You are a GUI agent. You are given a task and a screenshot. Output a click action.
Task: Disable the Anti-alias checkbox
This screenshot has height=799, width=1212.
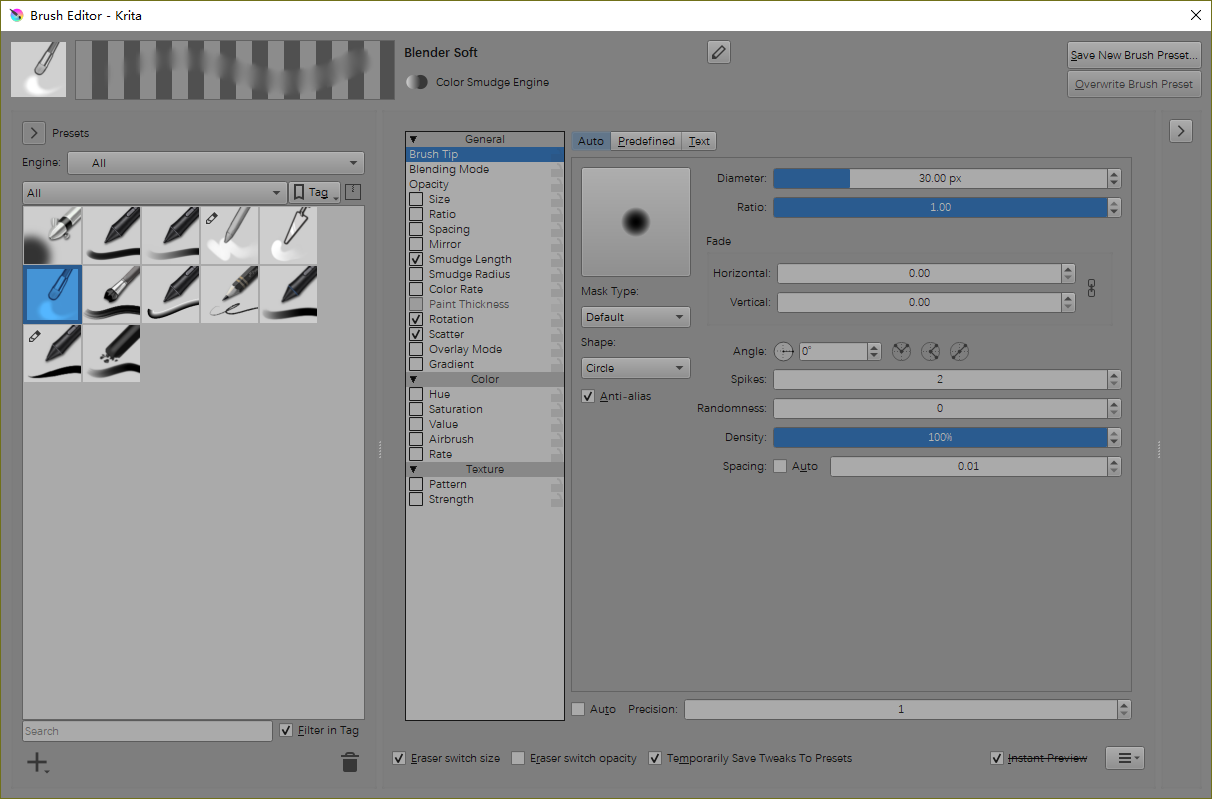tap(588, 396)
